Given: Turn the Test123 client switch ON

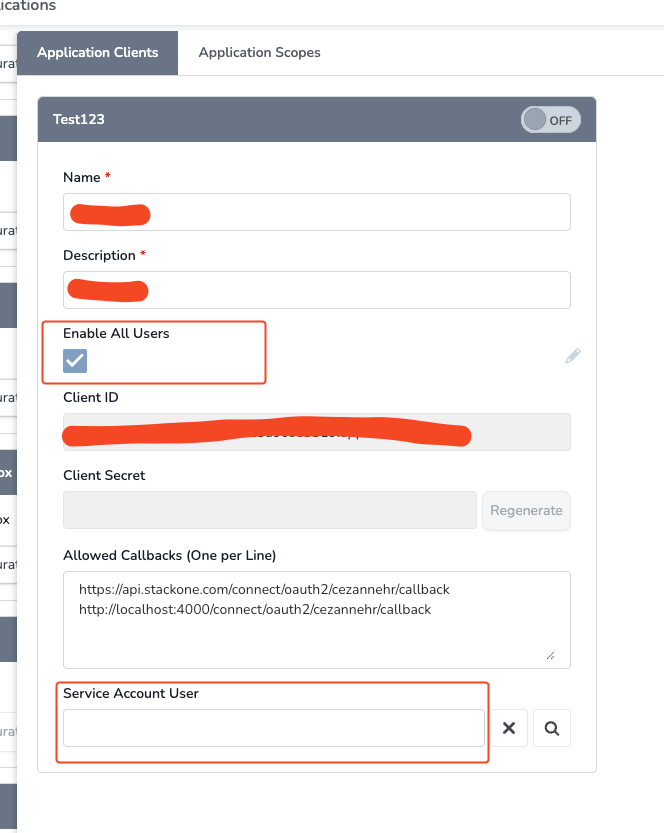Looking at the screenshot, I should 550,119.
